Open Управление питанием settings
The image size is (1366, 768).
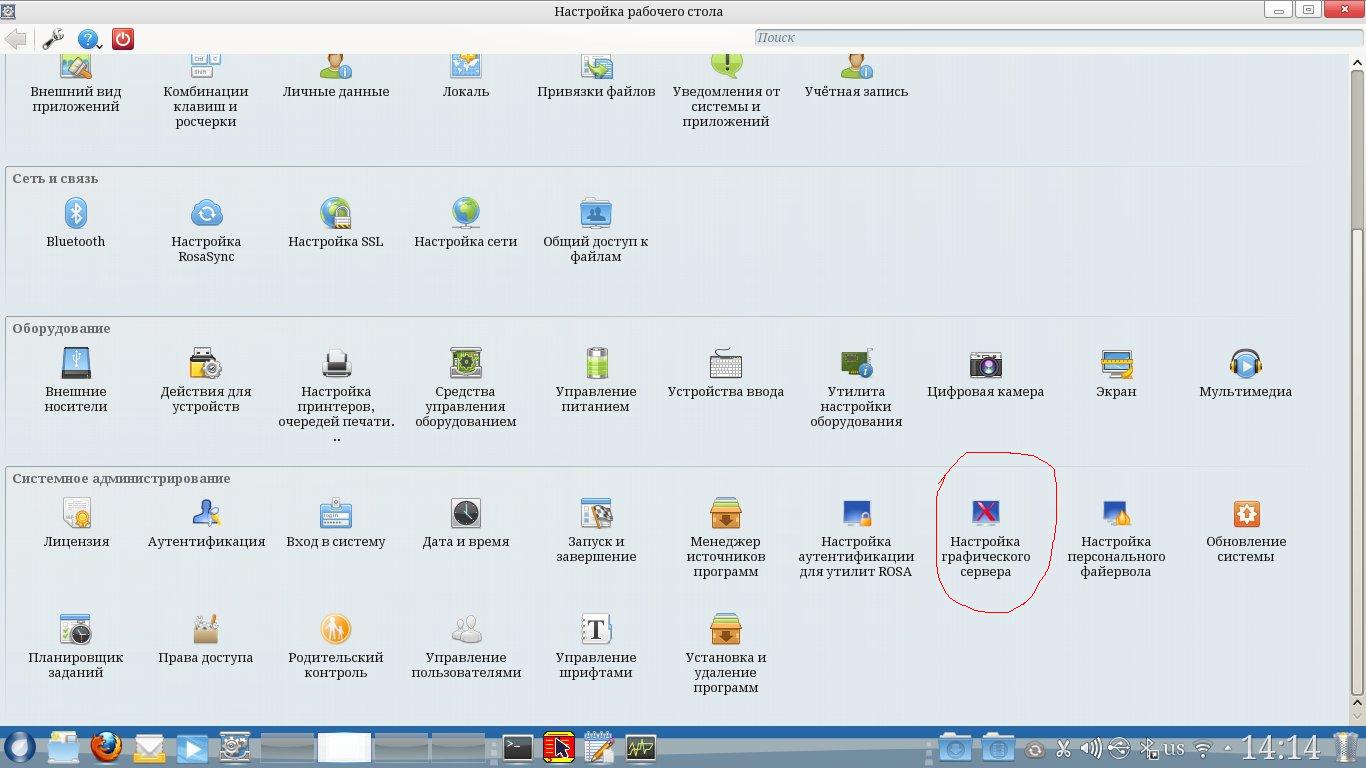pos(596,380)
